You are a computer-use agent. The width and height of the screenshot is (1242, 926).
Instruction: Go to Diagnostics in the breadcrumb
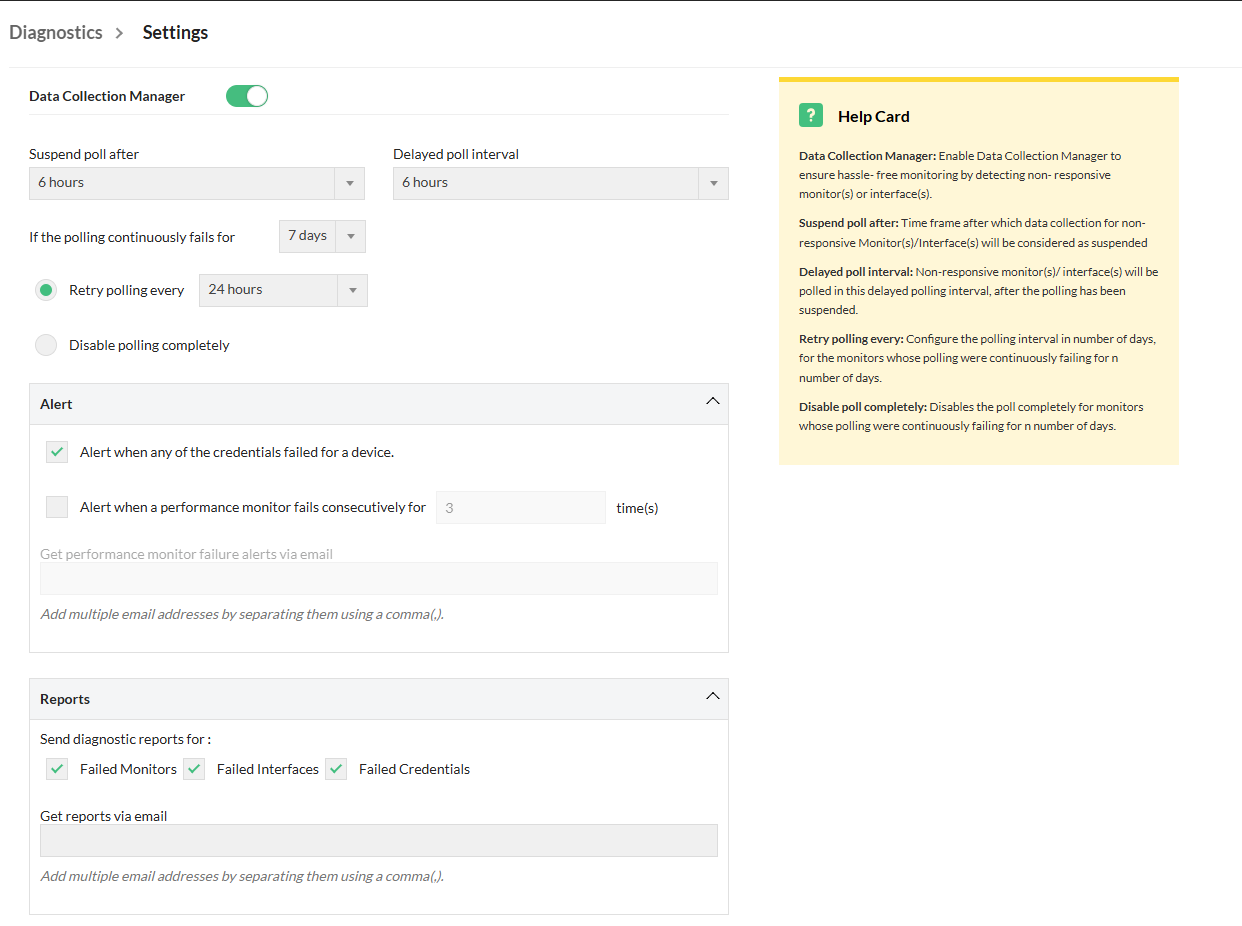click(x=56, y=32)
